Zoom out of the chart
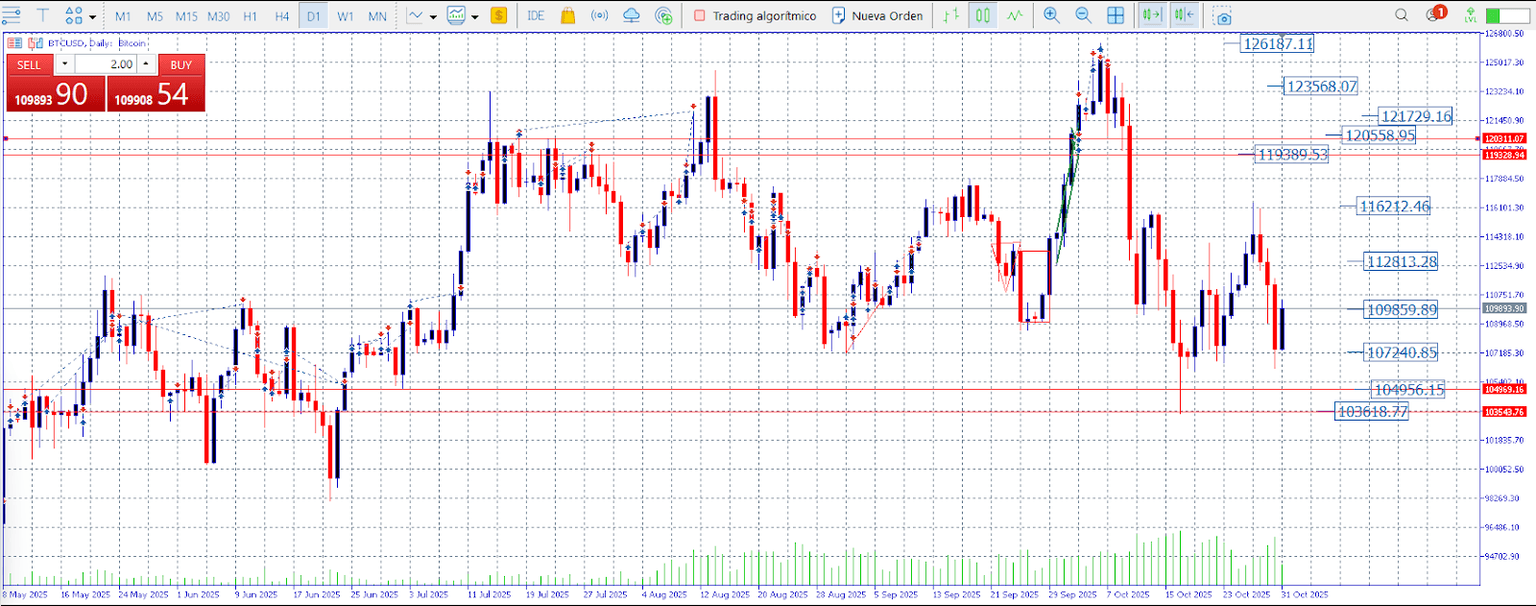This screenshot has height=606, width=1536. click(x=1083, y=16)
